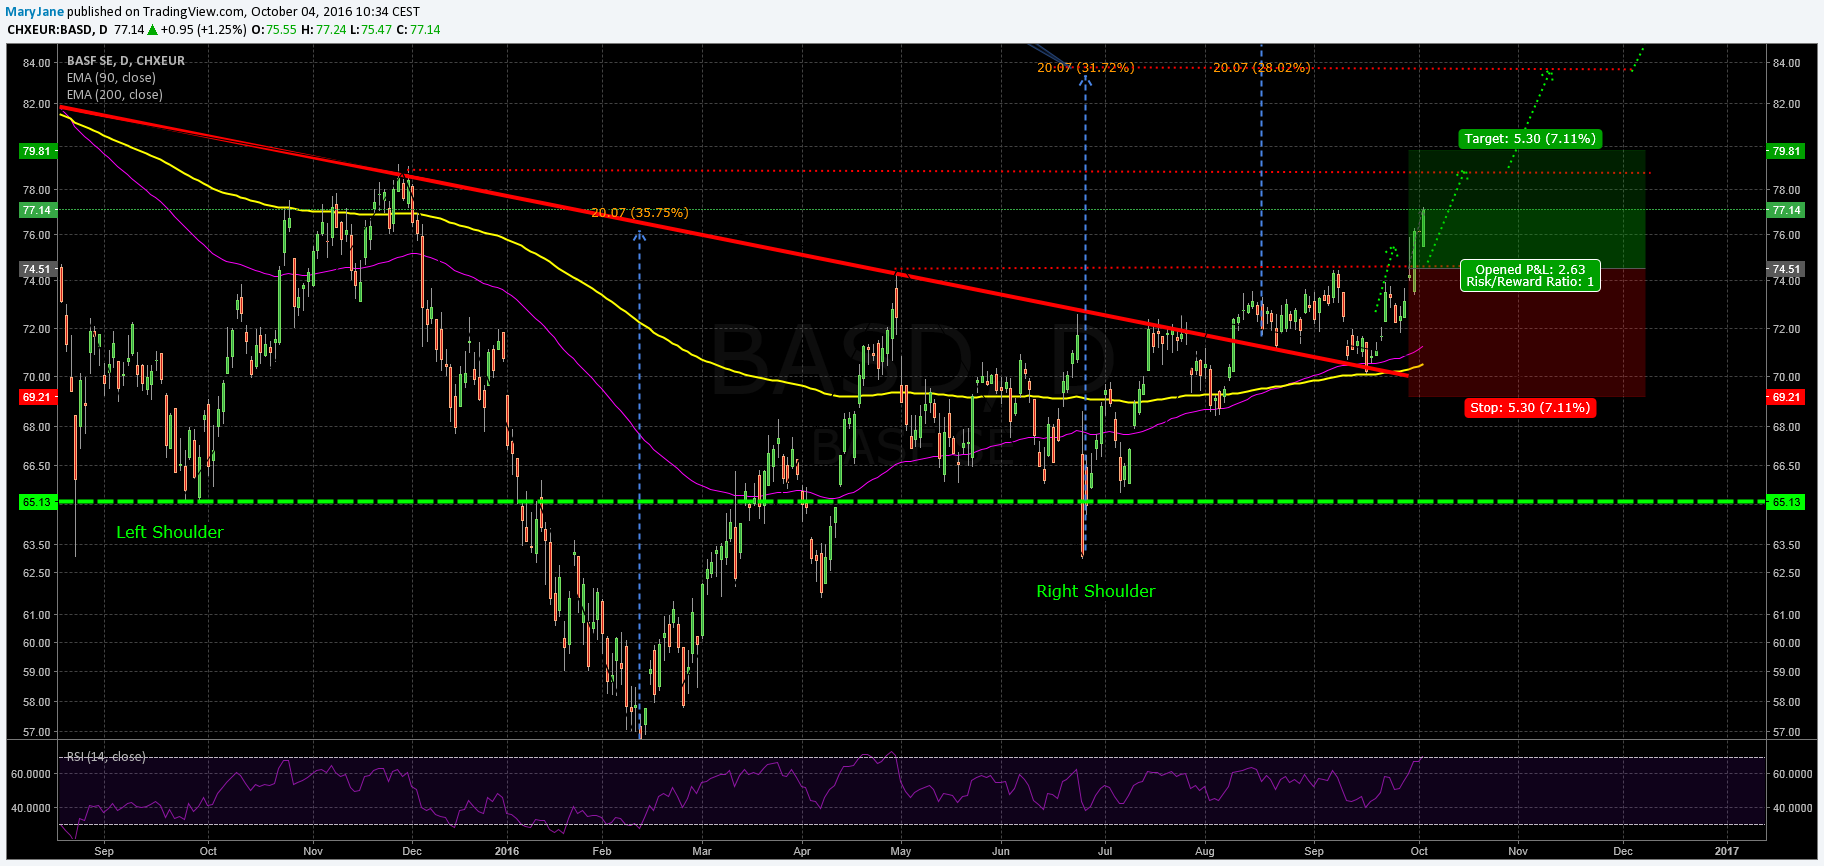This screenshot has height=866, width=1824.
Task: Click the L:75.47 low value
Action: click(371, 30)
